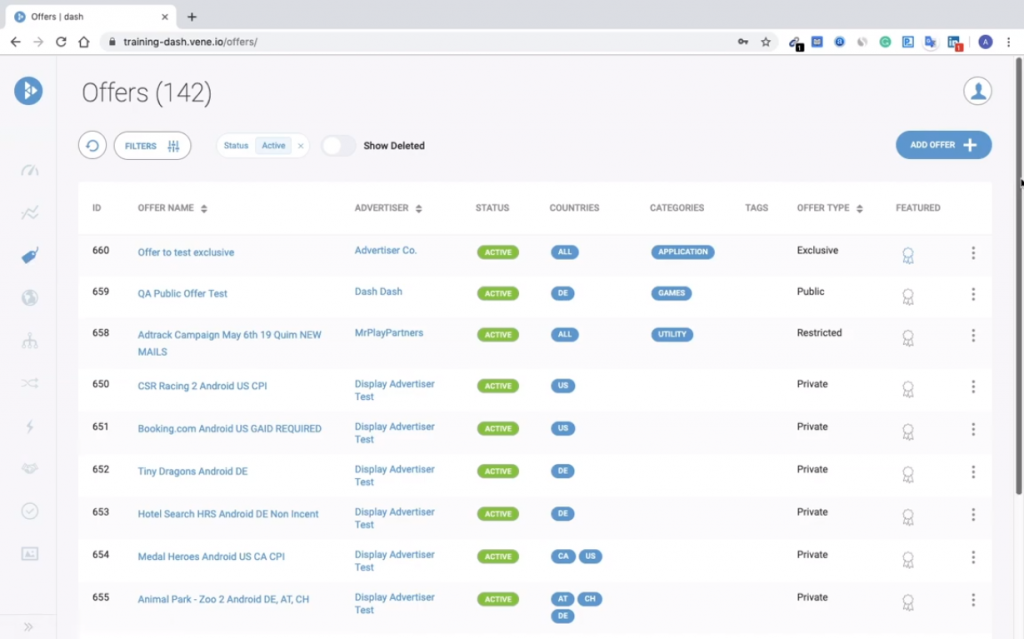Screen dimensions: 1024x639
Task: Select the globe icon in sidebar
Action: click(x=30, y=297)
